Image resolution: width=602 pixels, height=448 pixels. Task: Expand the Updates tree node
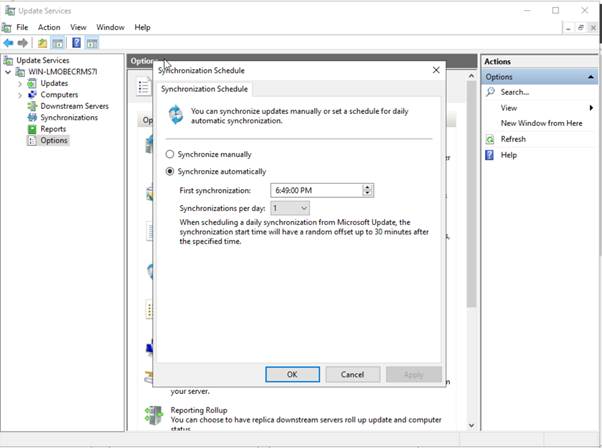coord(20,84)
